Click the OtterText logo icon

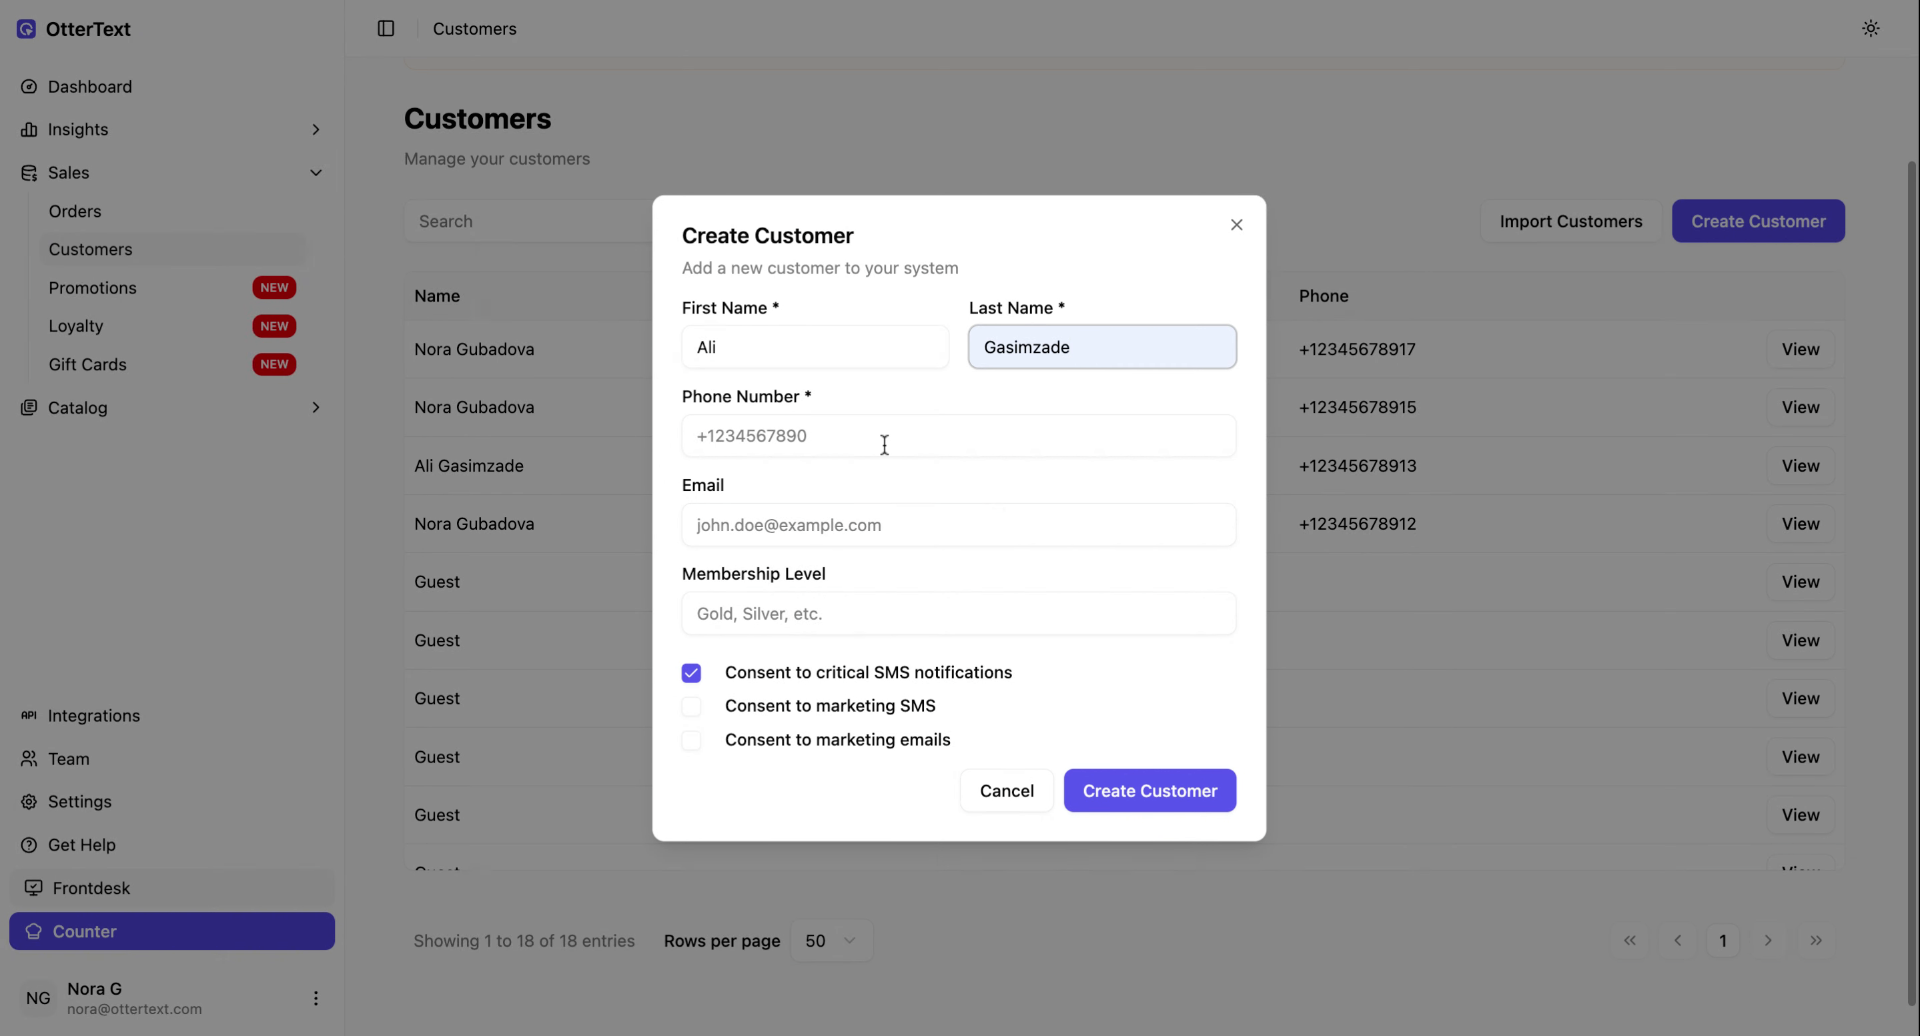(26, 29)
